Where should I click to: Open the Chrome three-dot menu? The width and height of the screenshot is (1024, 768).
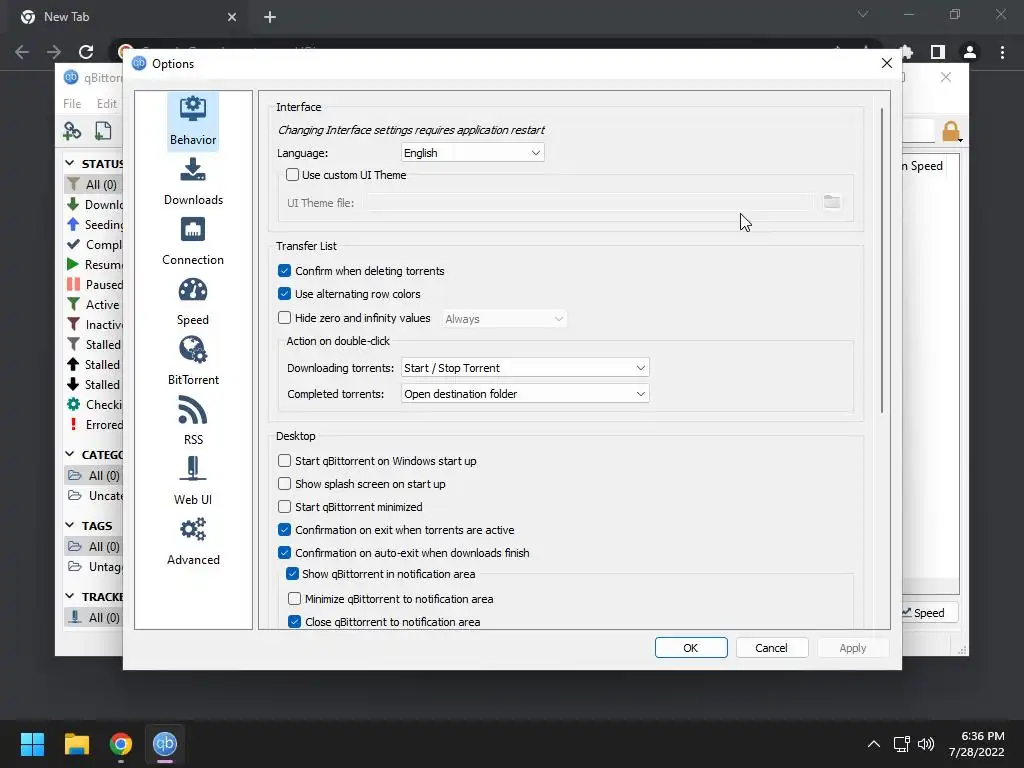pyautogui.click(x=1002, y=52)
